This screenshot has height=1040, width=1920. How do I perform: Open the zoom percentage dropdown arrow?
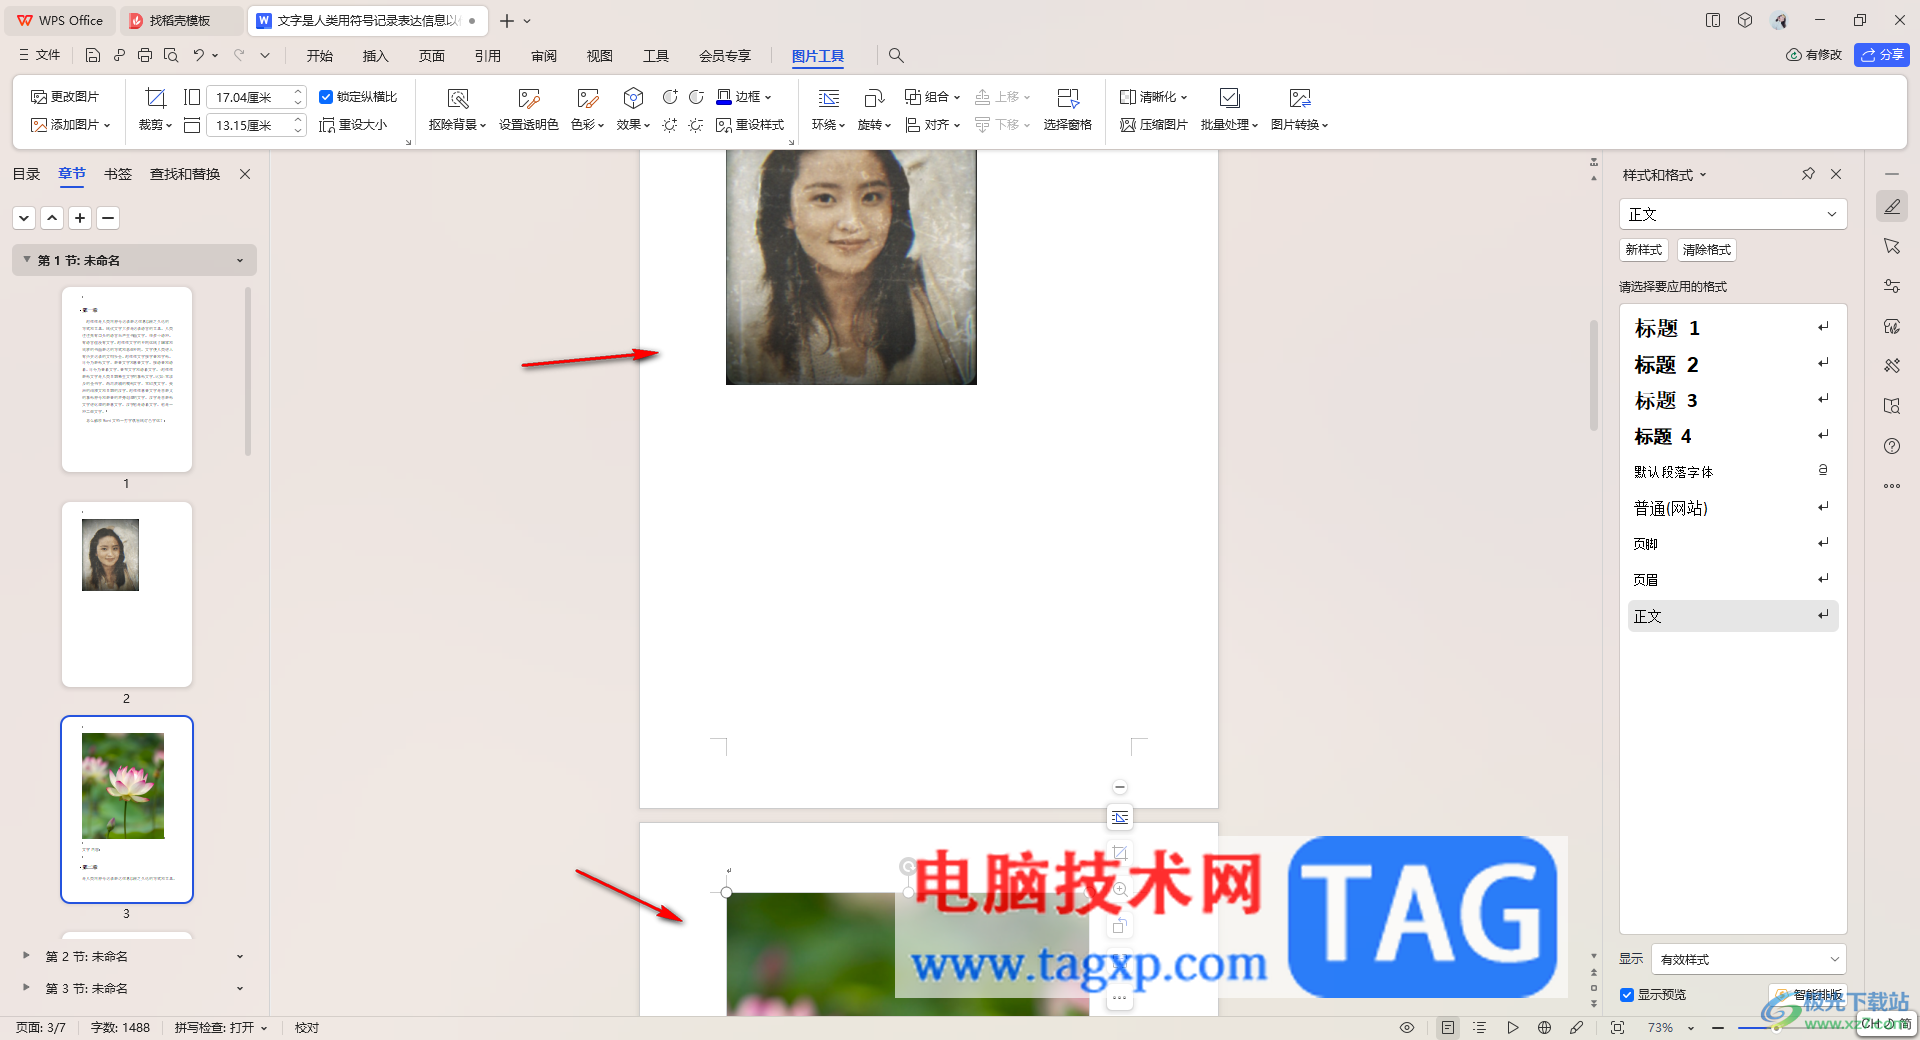[x=1691, y=1028]
